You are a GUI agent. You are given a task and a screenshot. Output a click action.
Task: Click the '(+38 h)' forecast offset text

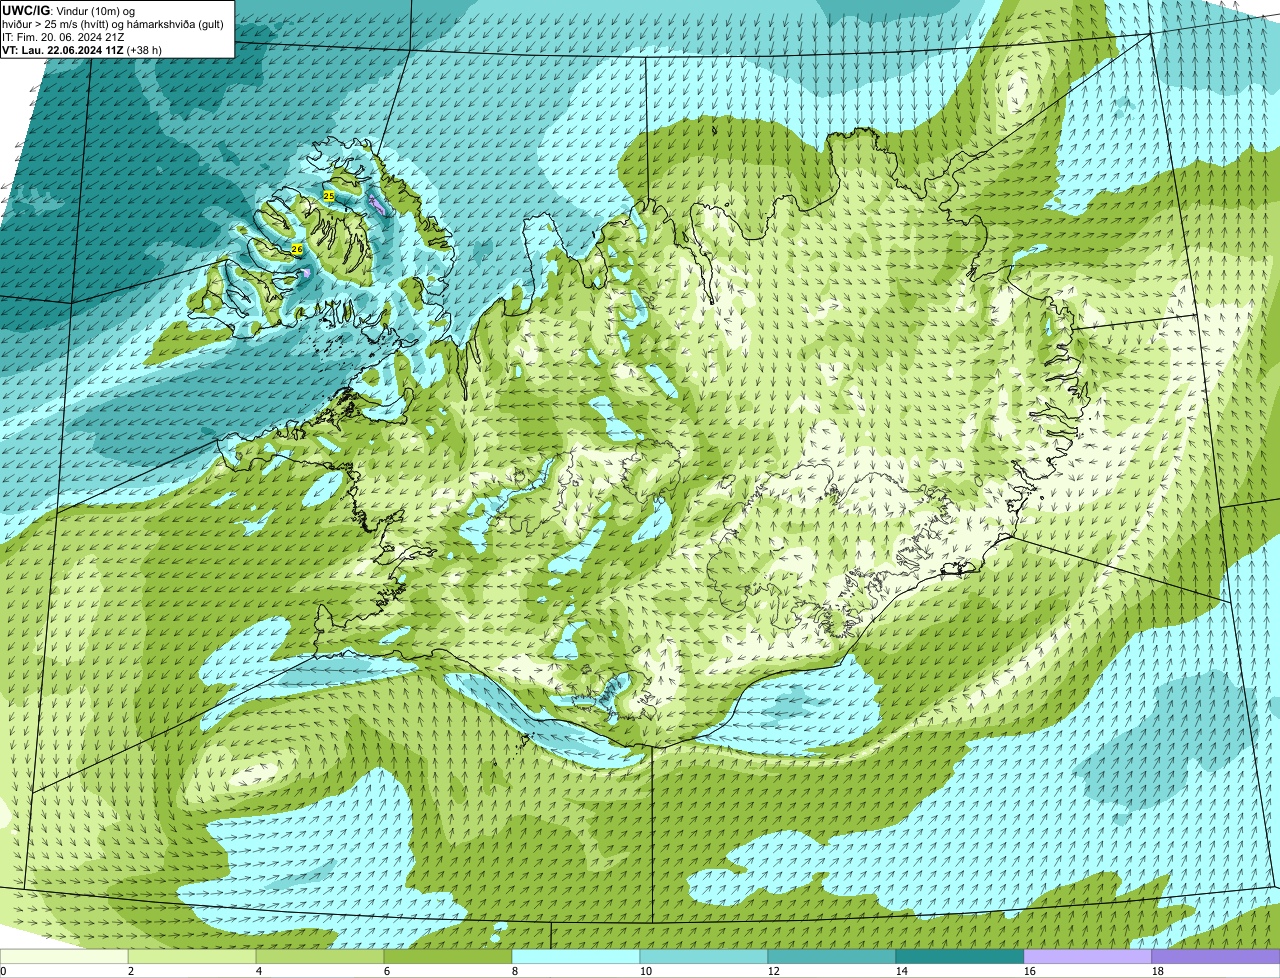145,50
